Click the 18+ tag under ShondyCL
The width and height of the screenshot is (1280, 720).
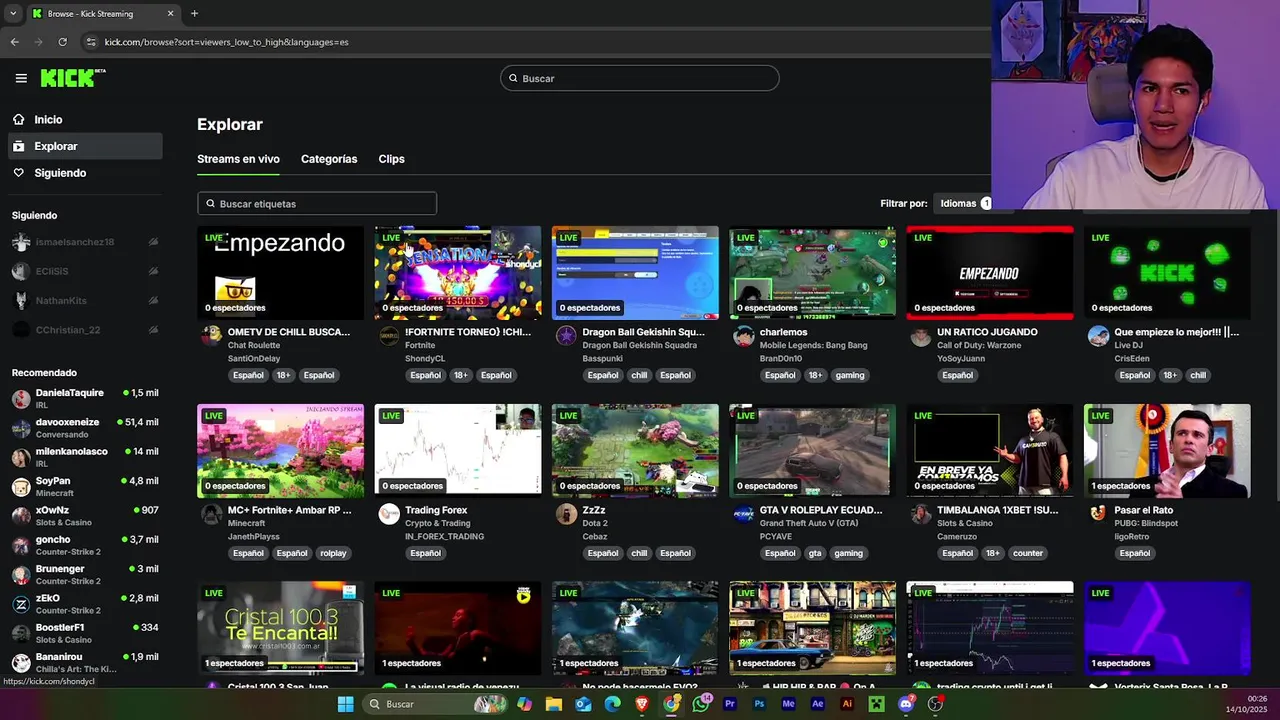pos(460,375)
